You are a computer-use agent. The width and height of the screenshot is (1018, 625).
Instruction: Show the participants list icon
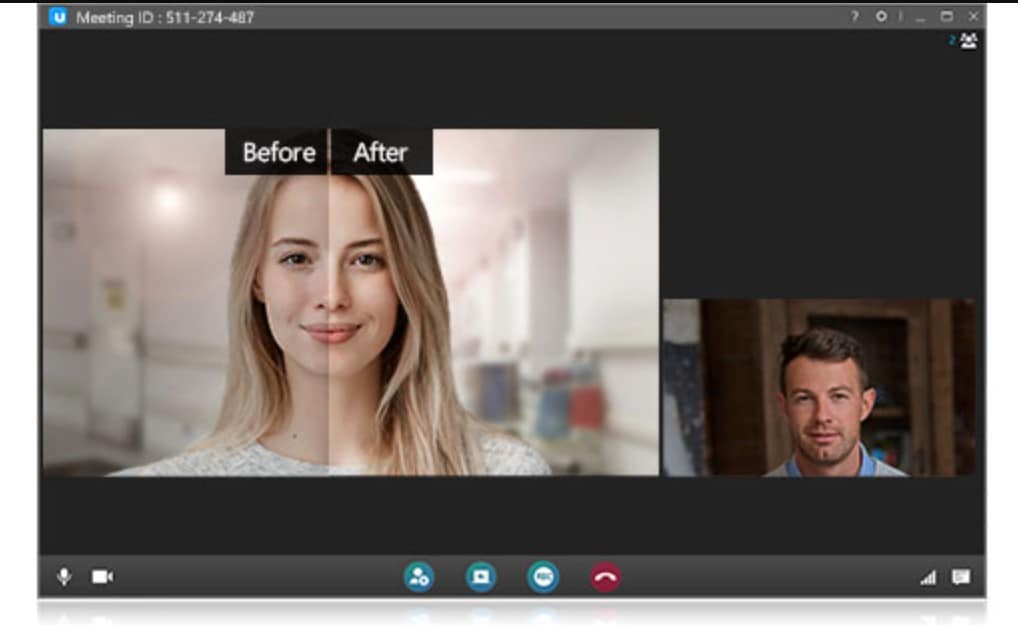(968, 41)
